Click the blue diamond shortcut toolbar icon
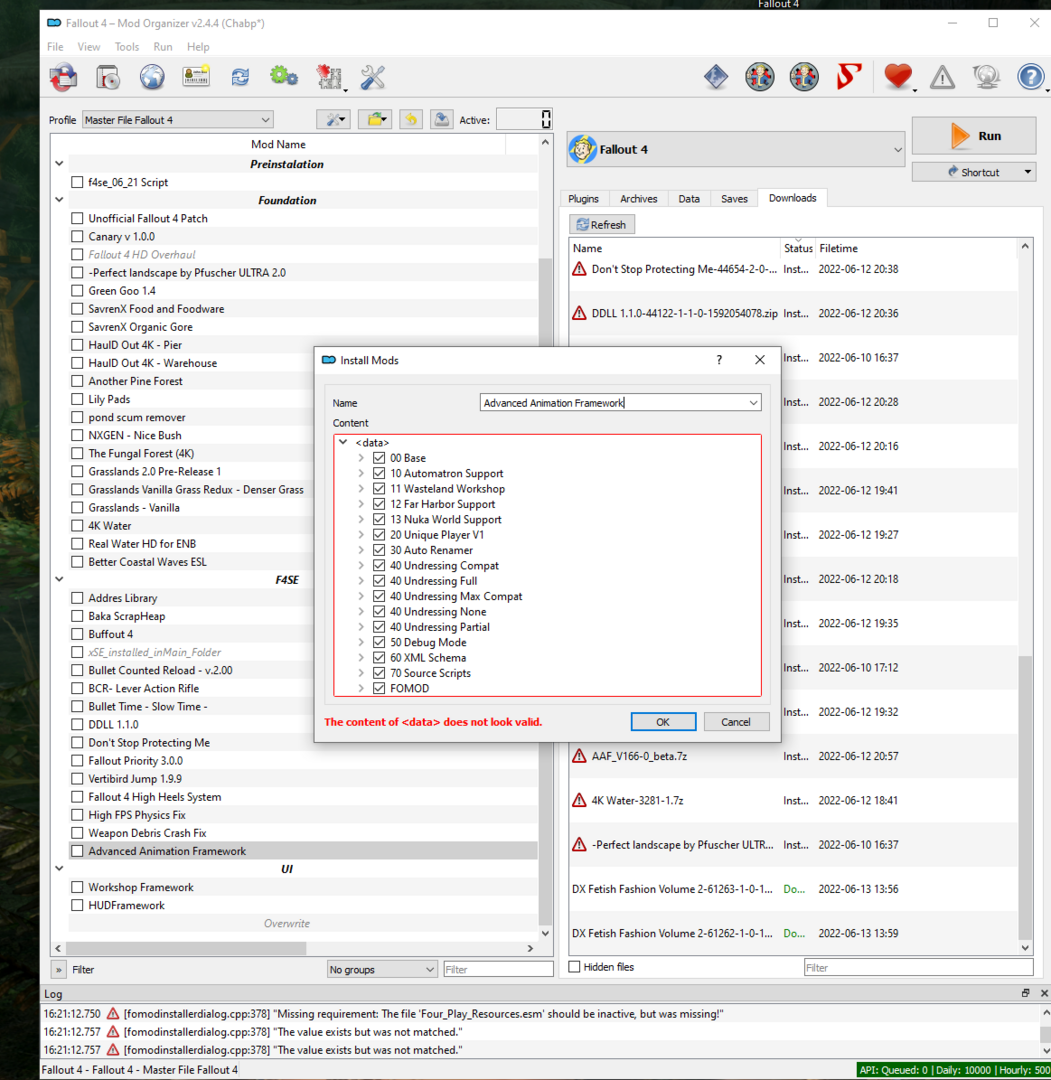Screen dimensions: 1051x1080 pos(716,76)
